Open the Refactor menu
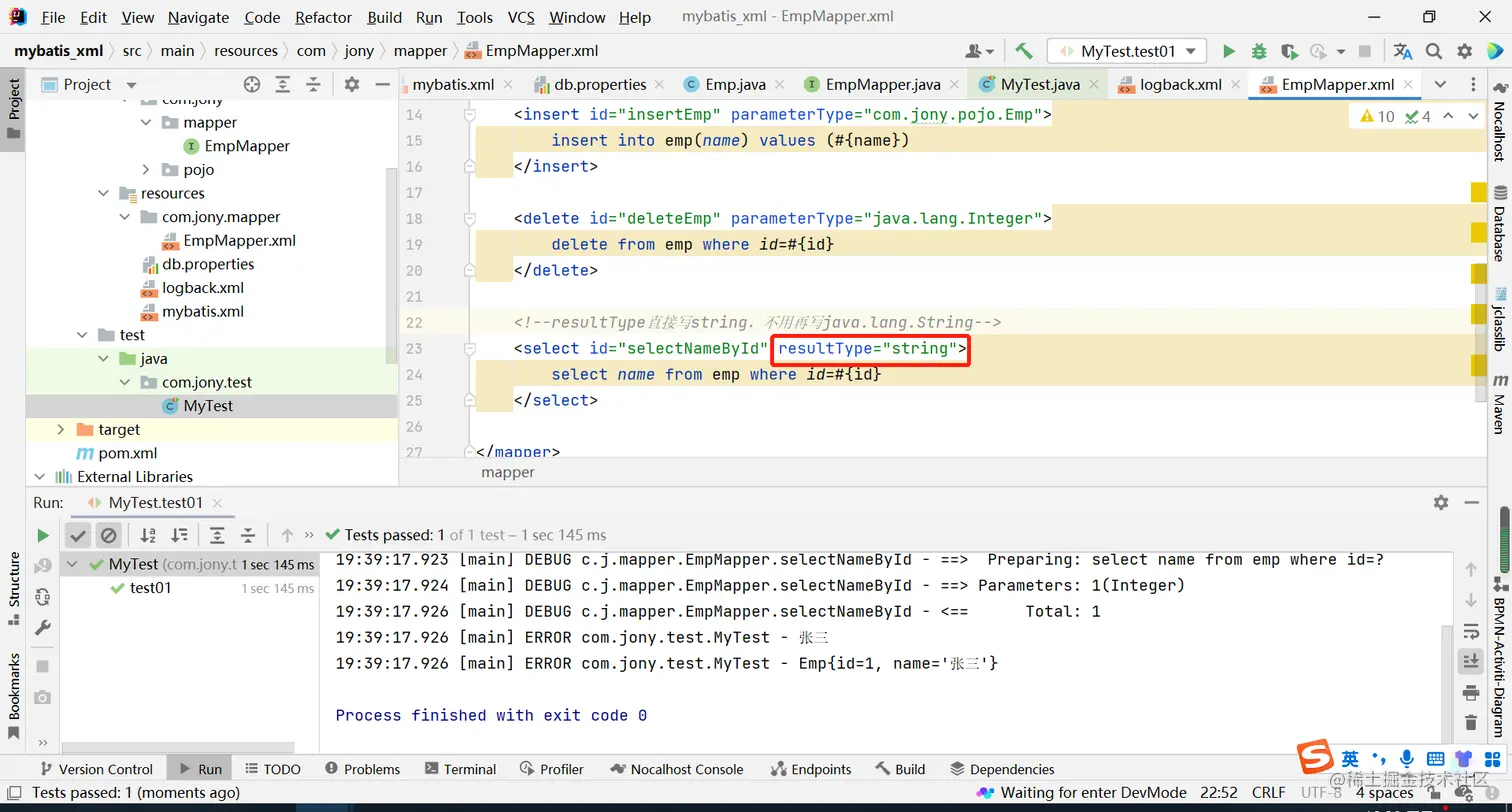The image size is (1512, 812). [x=323, y=17]
